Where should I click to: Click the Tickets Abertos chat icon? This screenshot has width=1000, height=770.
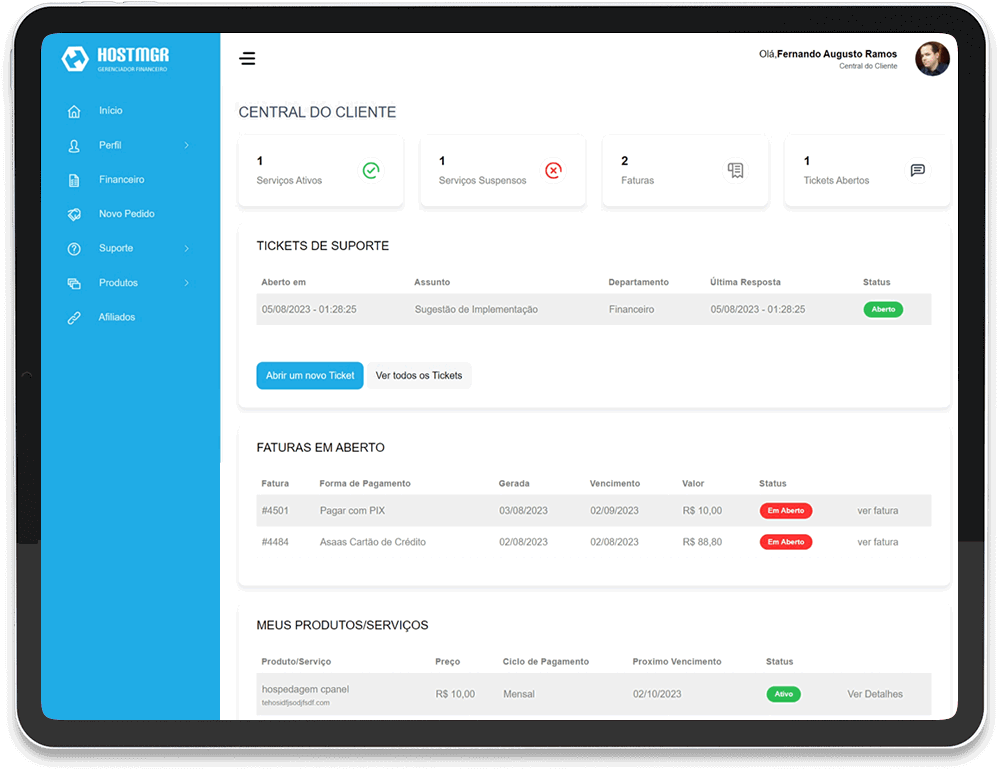tap(917, 171)
